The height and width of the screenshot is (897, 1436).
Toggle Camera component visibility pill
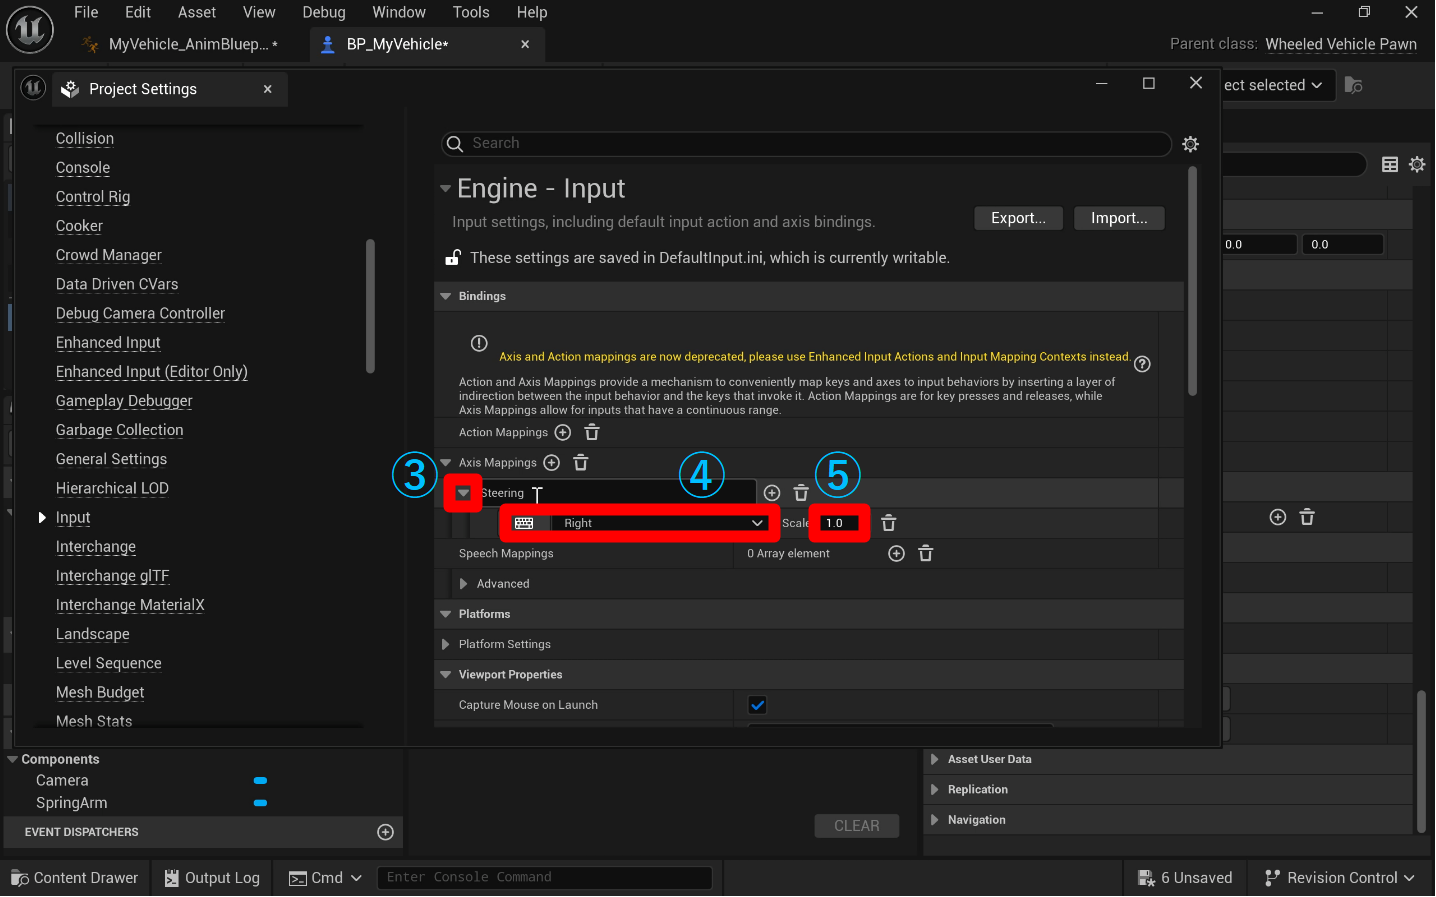(261, 781)
